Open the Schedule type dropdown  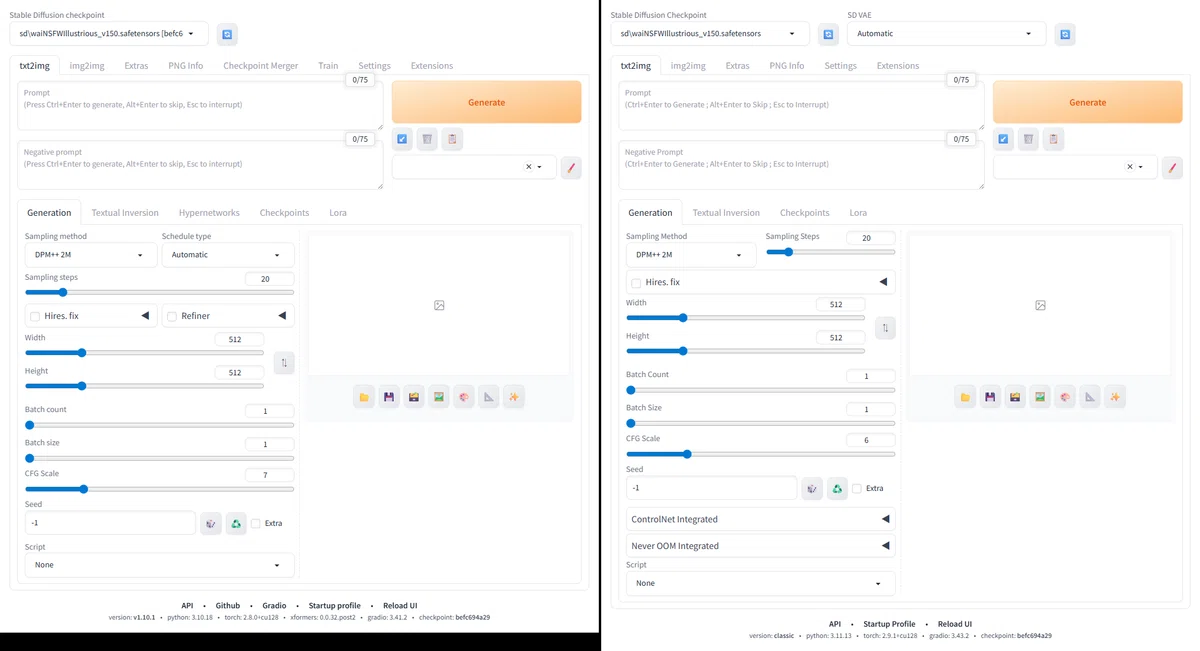[x=228, y=255]
